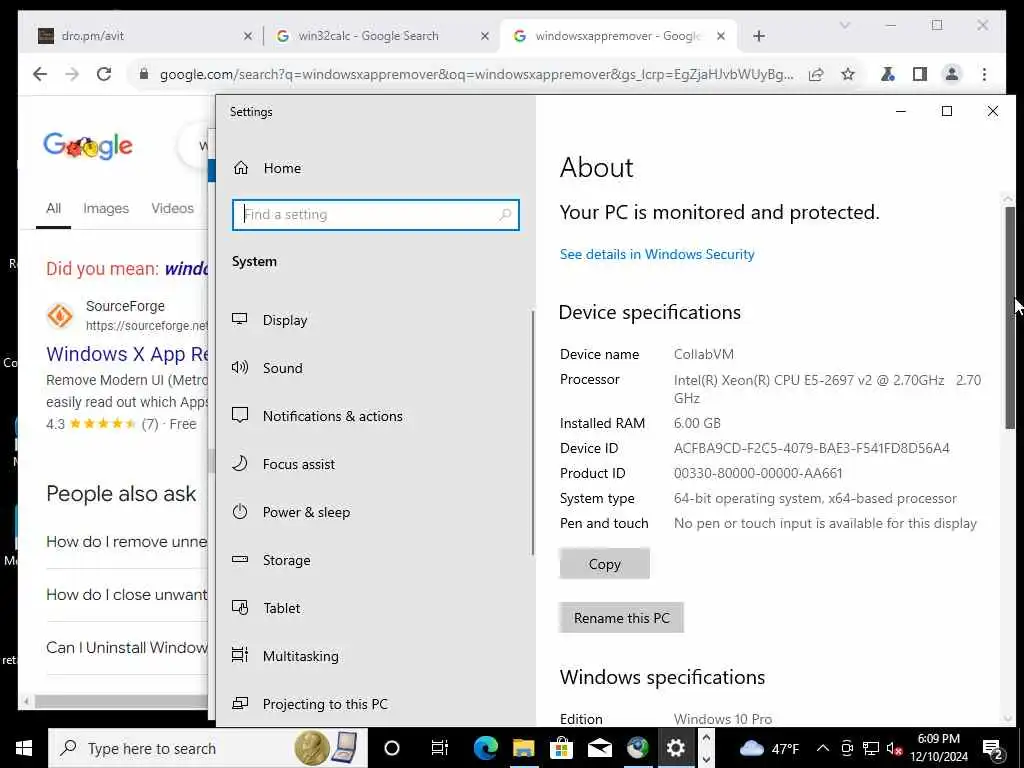Go back in Chrome

point(40,74)
